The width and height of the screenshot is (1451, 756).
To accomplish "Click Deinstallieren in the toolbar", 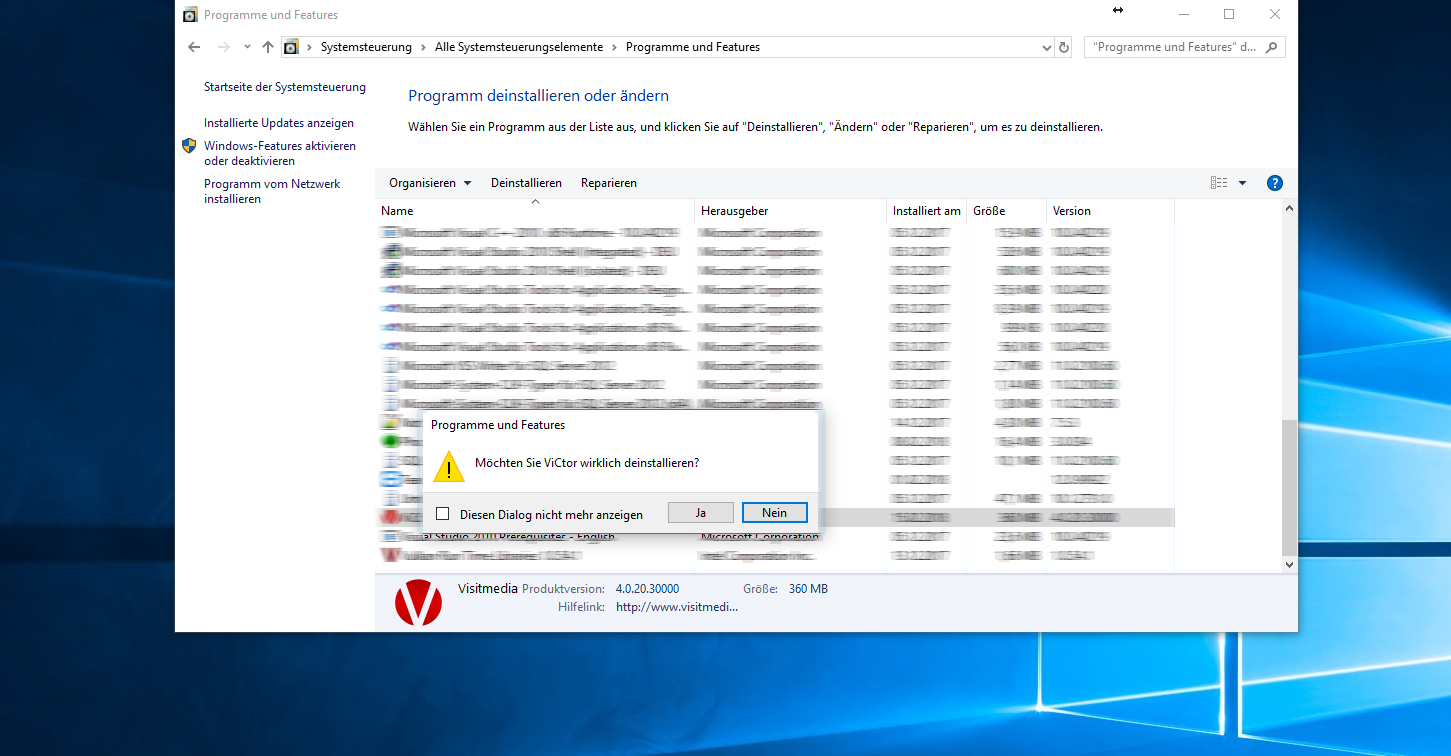I will (526, 183).
